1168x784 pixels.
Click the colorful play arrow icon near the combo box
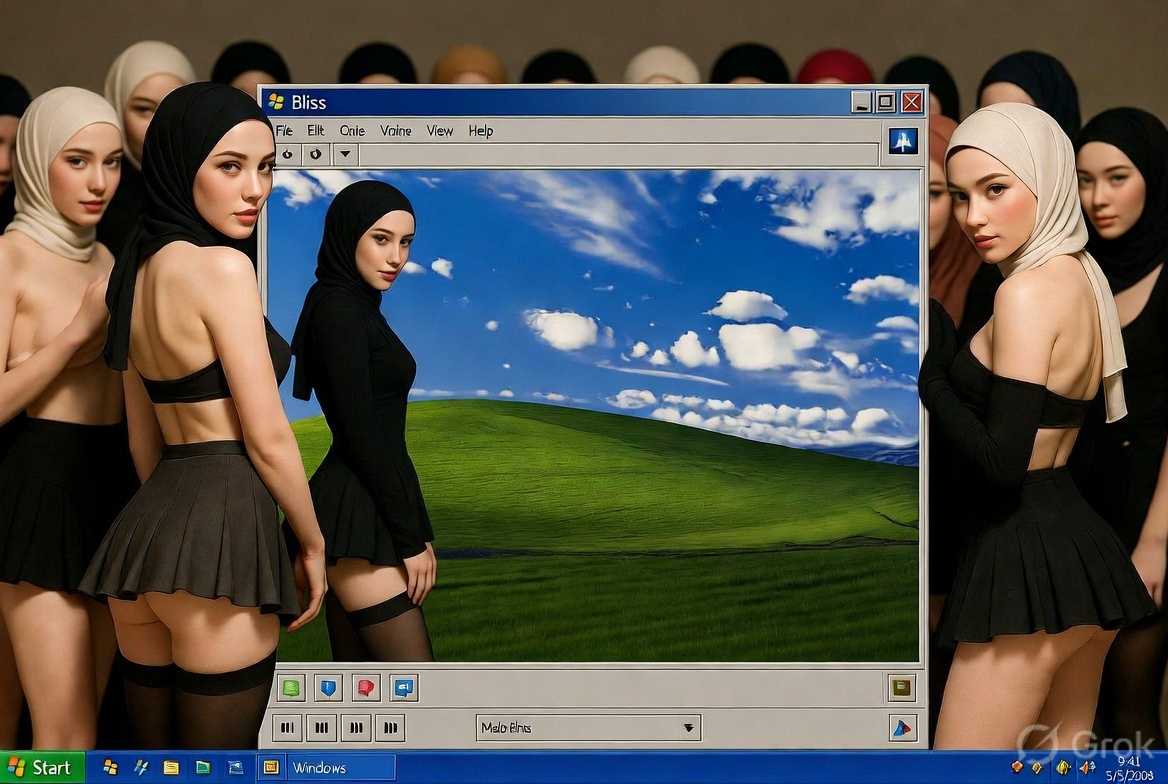point(902,728)
